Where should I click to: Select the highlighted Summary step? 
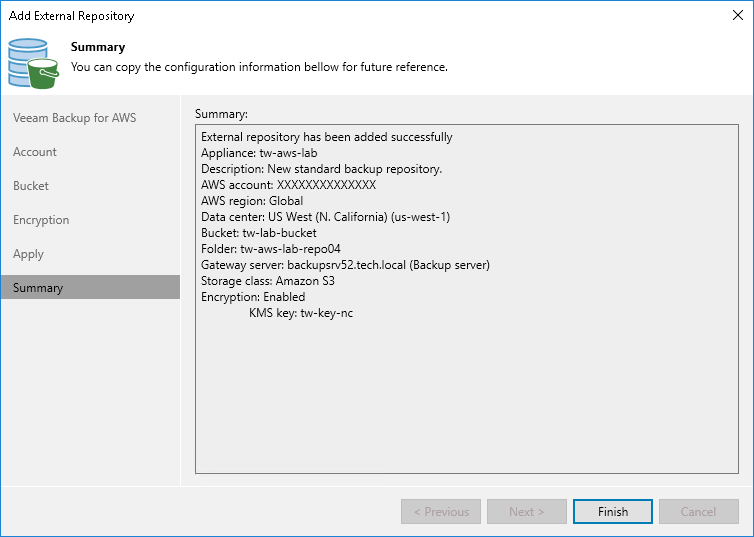tap(90, 287)
